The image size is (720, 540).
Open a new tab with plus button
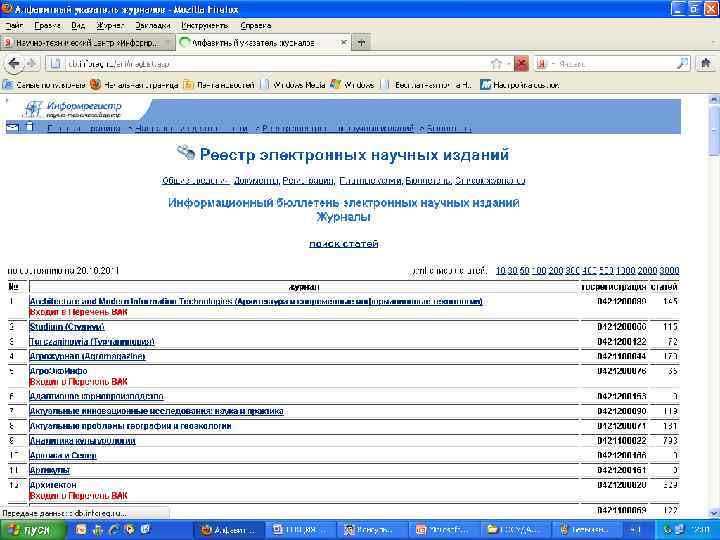361,43
